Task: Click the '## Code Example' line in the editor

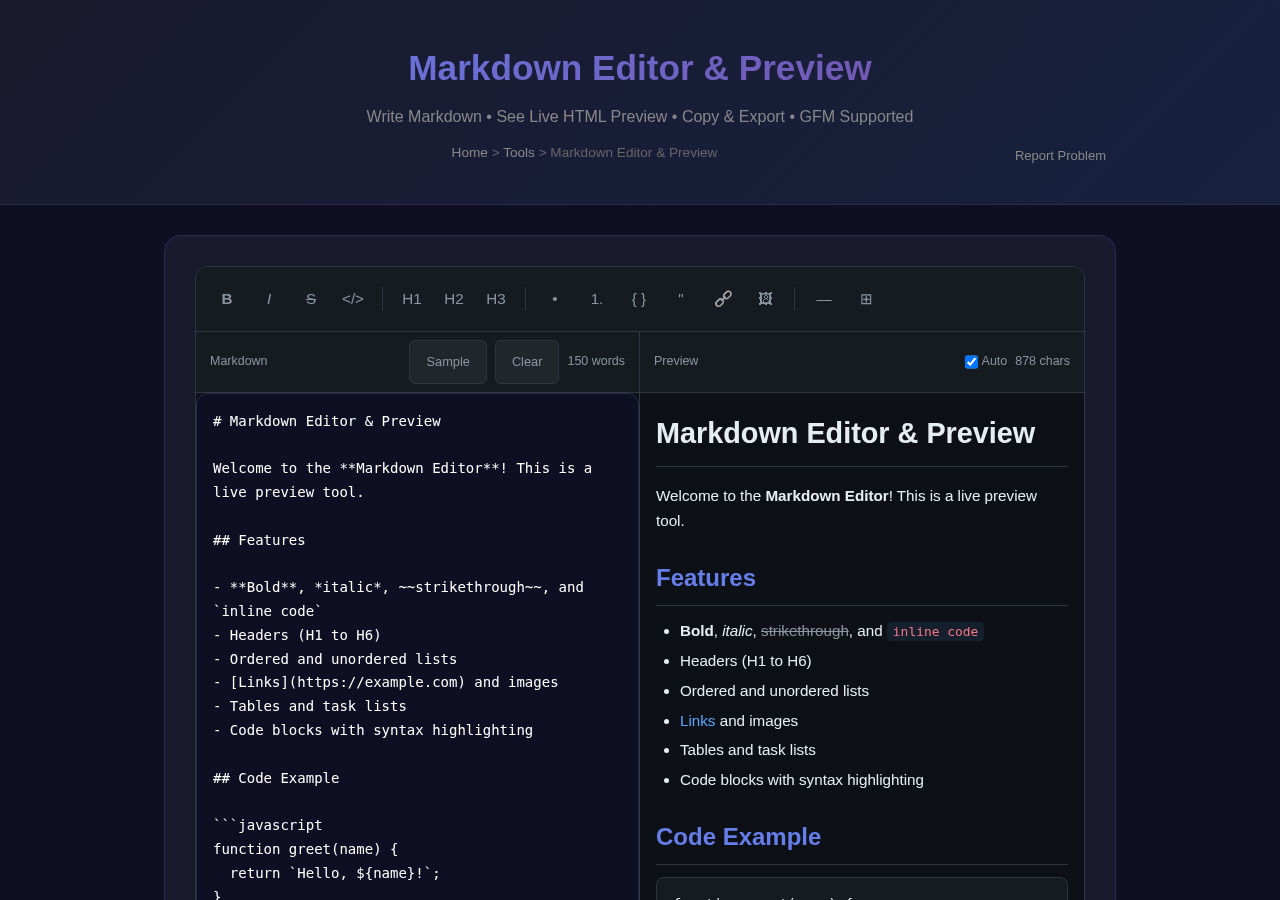Action: pyautogui.click(x=276, y=778)
